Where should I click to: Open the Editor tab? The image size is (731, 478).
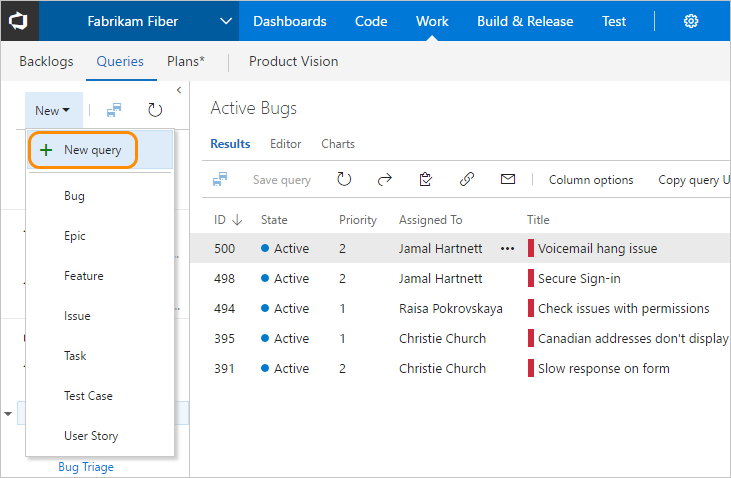(x=285, y=144)
